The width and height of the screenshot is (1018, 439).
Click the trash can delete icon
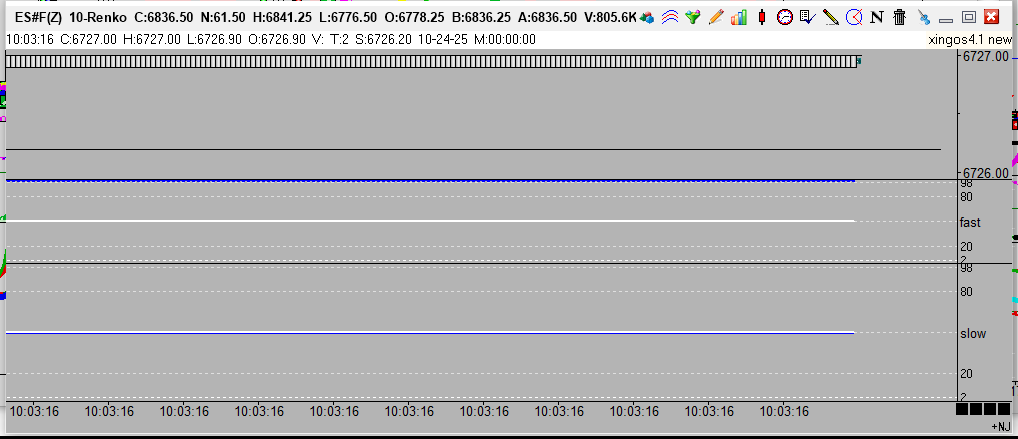[900, 17]
